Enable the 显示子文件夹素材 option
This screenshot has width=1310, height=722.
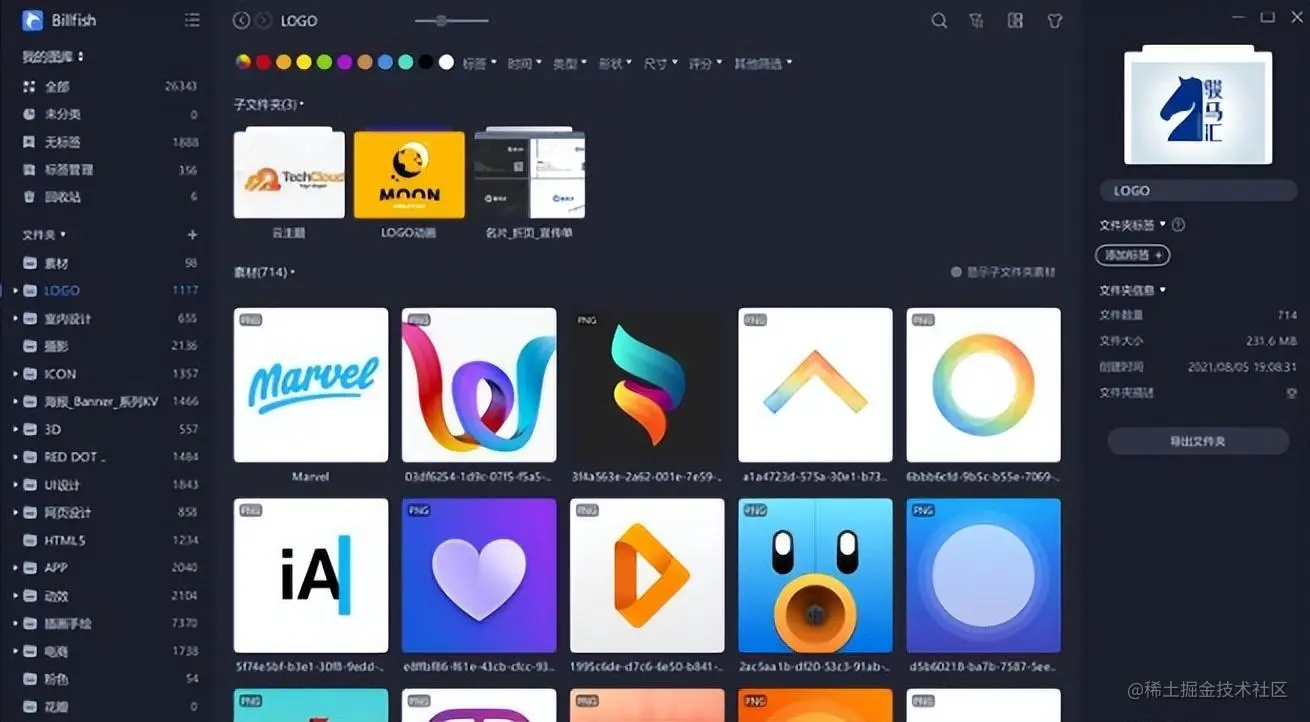(1003, 272)
